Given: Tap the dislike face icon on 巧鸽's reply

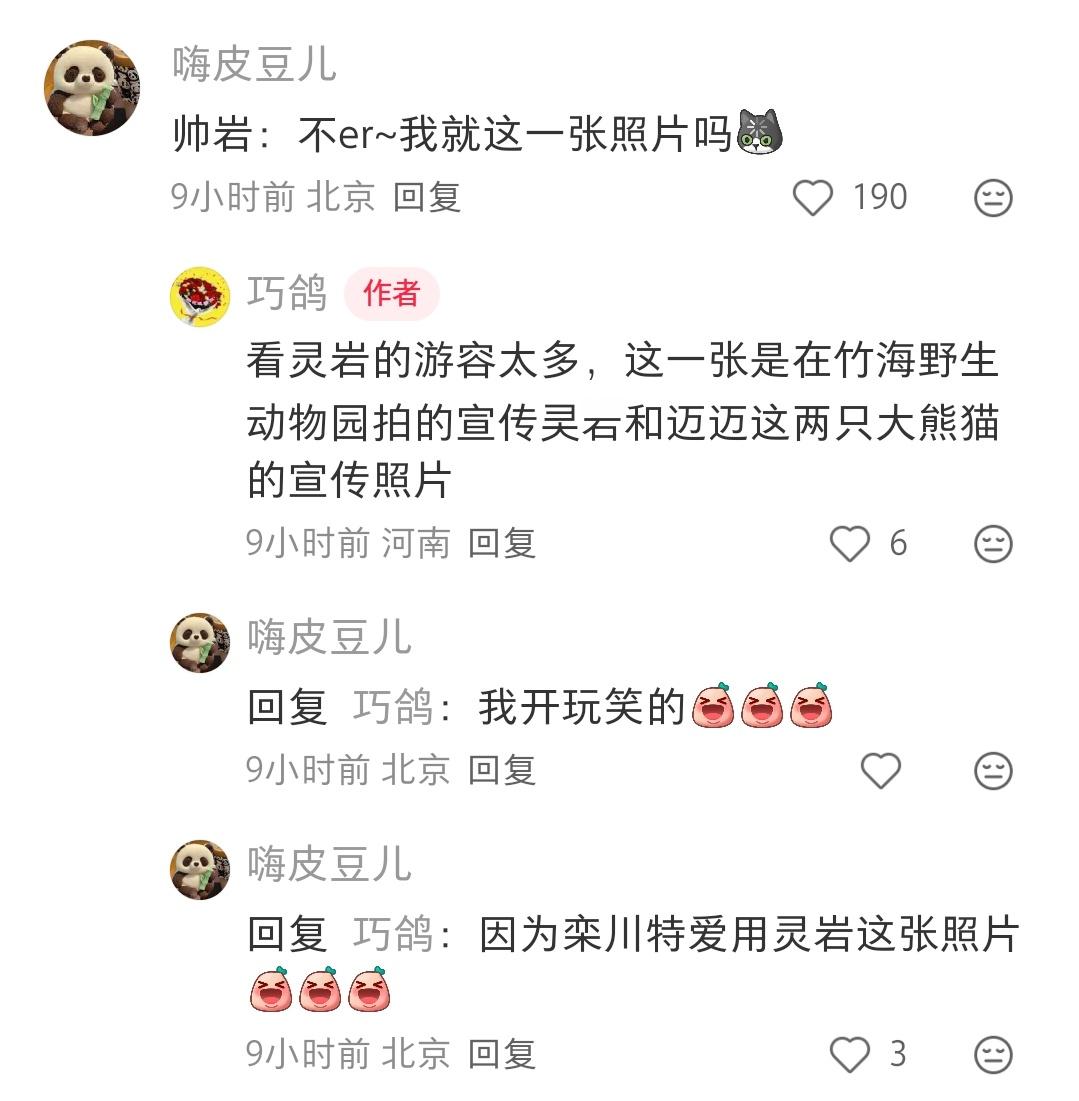Looking at the screenshot, I should click(x=993, y=544).
